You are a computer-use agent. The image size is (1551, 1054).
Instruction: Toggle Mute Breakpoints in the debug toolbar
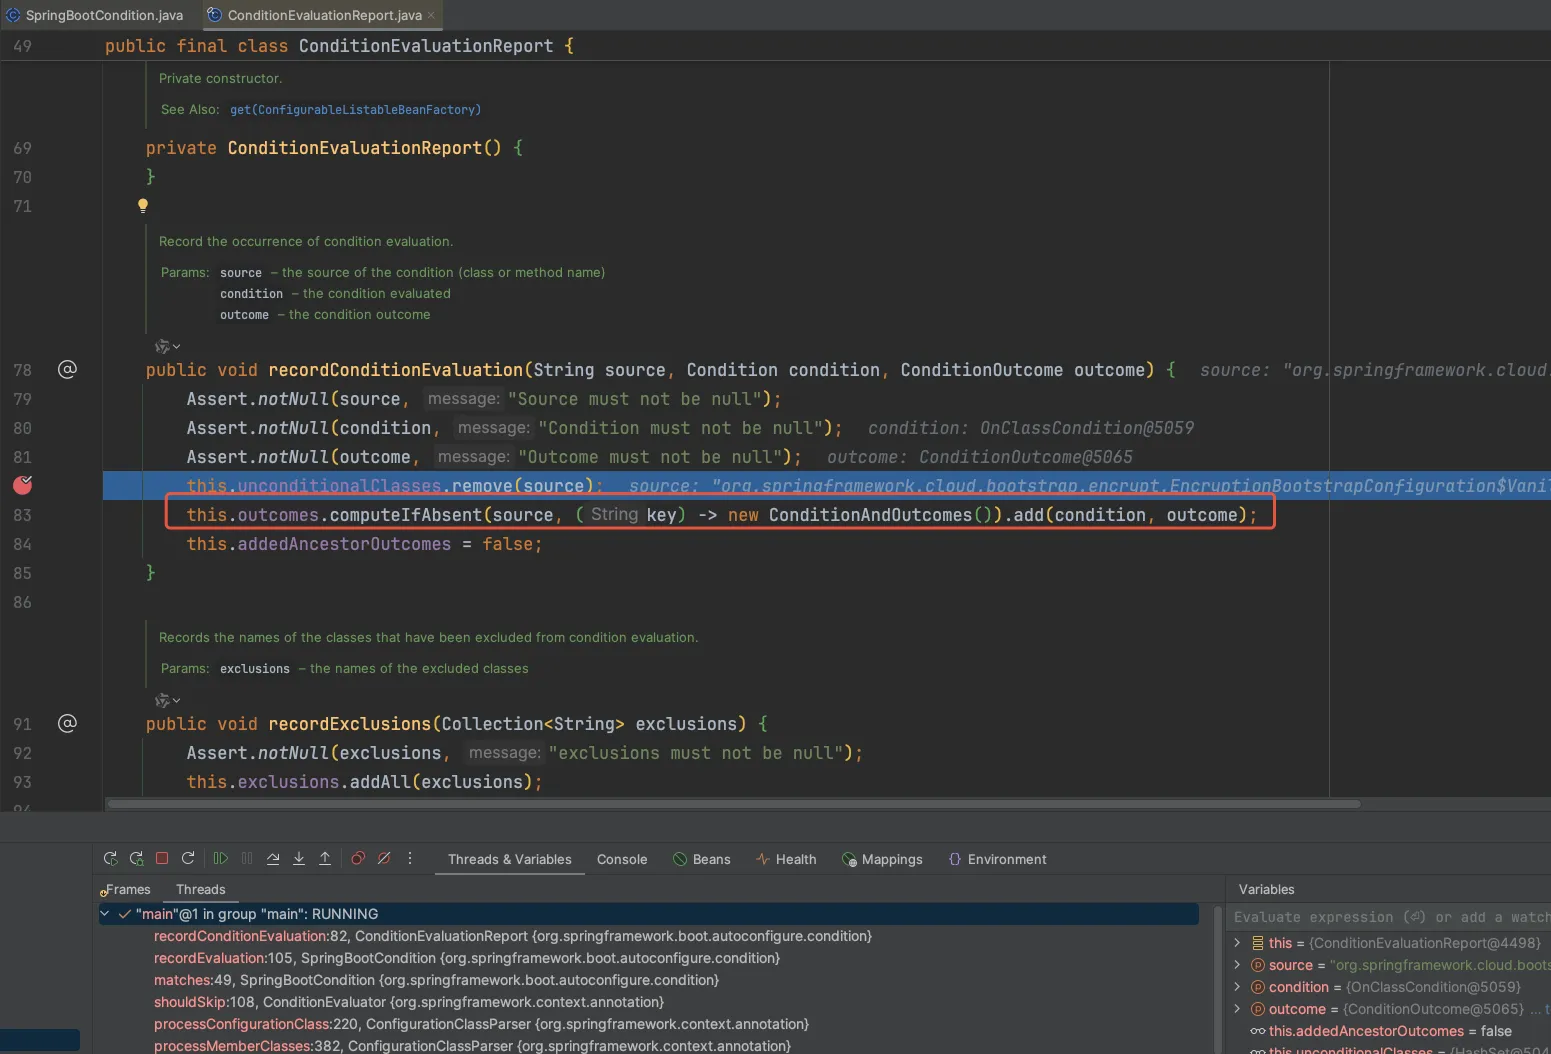[384, 858]
